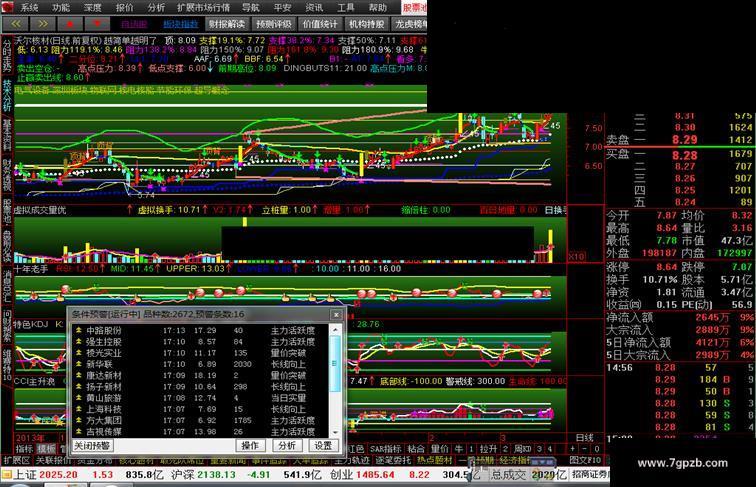The width and height of the screenshot is (756, 487).
Task: Click the 日线 period label
Action: pyautogui.click(x=584, y=437)
